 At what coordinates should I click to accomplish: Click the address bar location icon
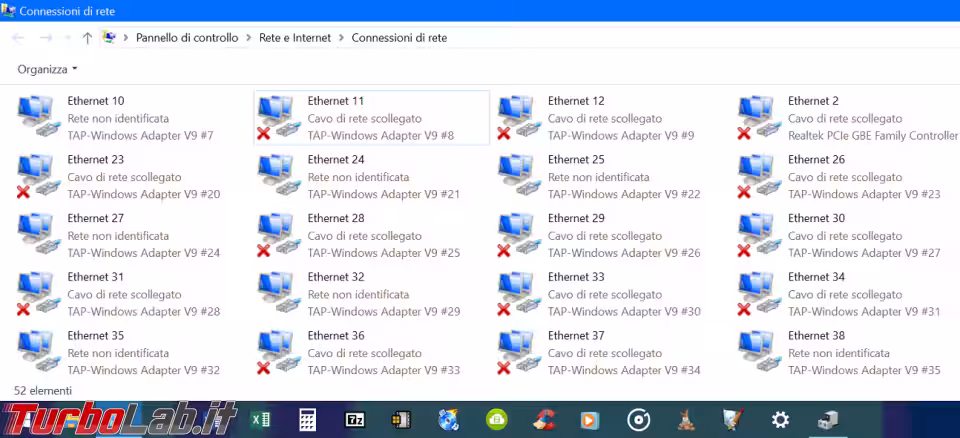[109, 37]
